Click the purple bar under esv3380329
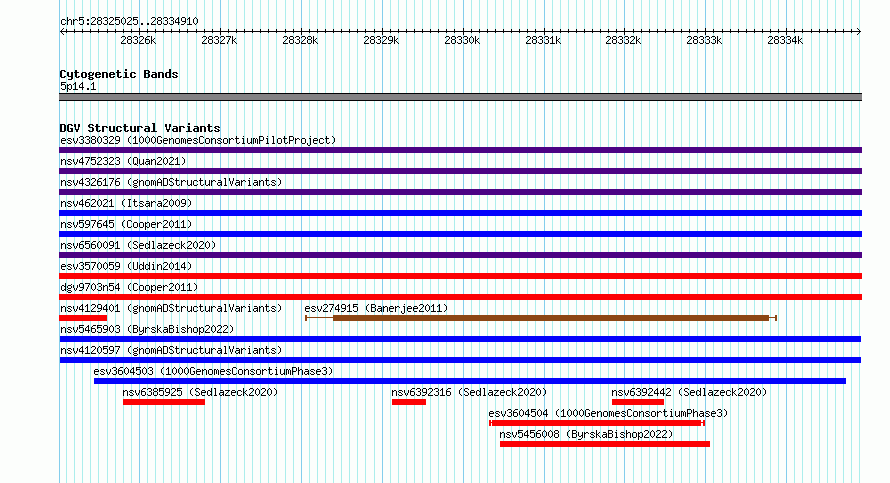The width and height of the screenshot is (890, 483). (x=460, y=150)
